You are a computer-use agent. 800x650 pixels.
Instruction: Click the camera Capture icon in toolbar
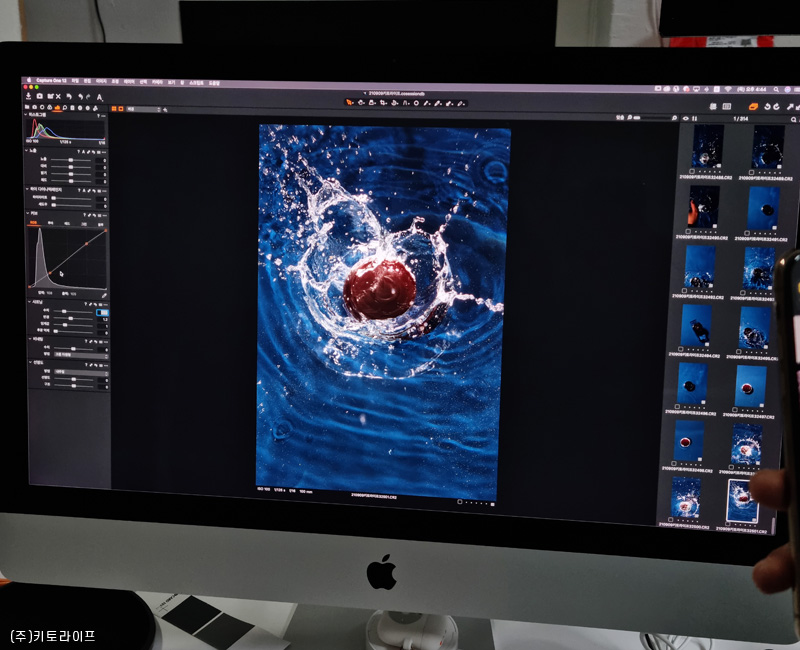tap(39, 96)
